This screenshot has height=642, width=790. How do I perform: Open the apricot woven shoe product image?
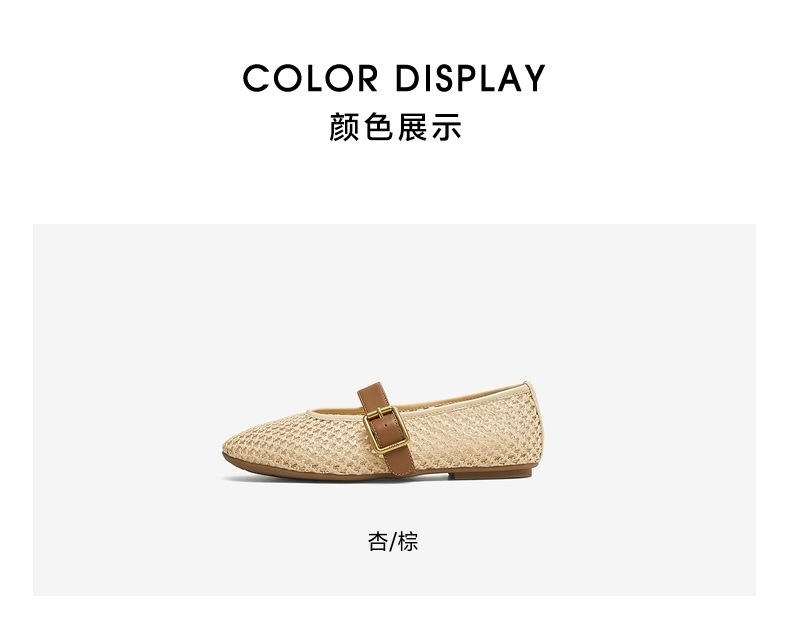coord(383,432)
